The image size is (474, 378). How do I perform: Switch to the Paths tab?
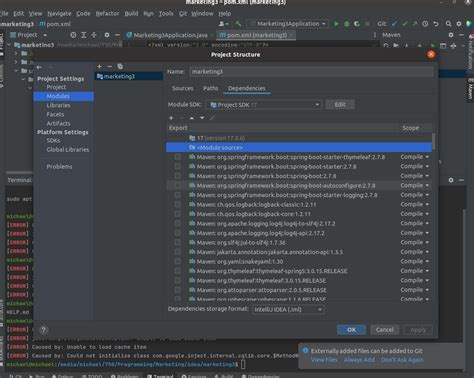coord(210,88)
